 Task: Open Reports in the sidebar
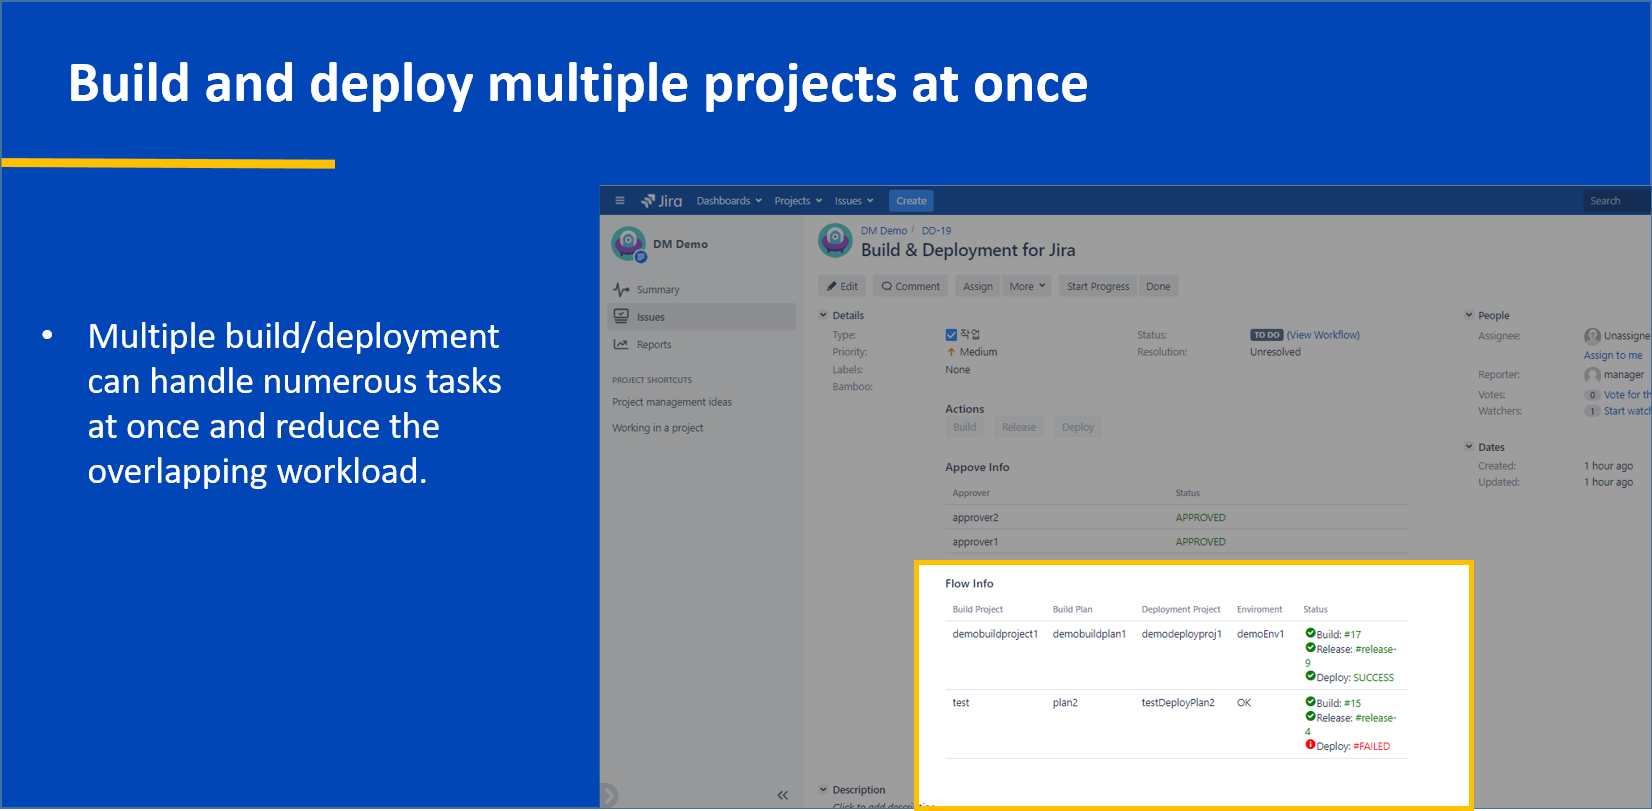653,345
